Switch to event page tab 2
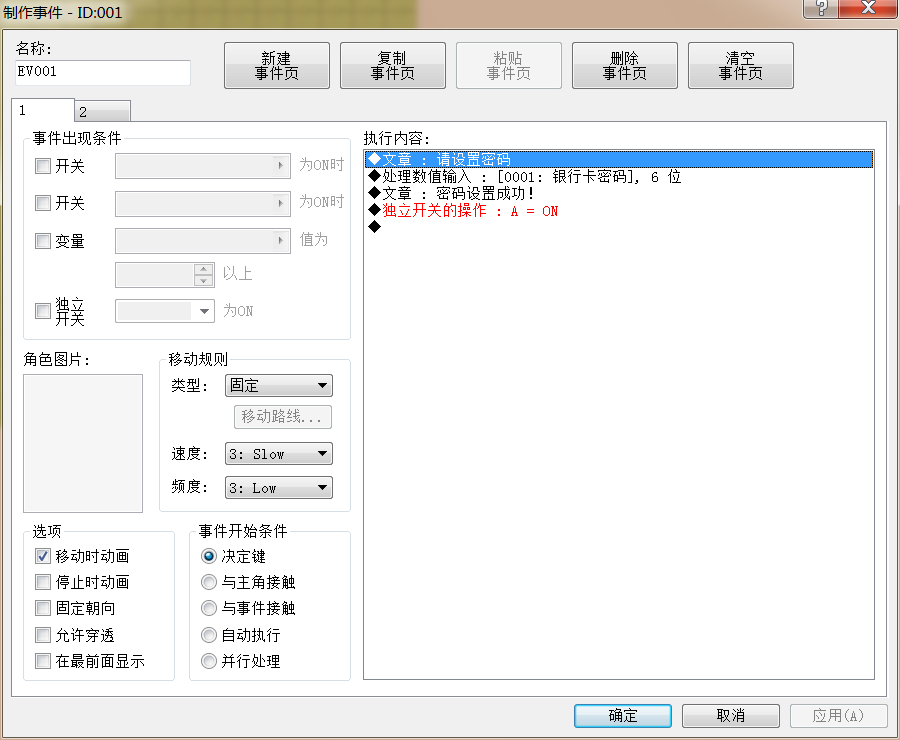 tap(102, 111)
